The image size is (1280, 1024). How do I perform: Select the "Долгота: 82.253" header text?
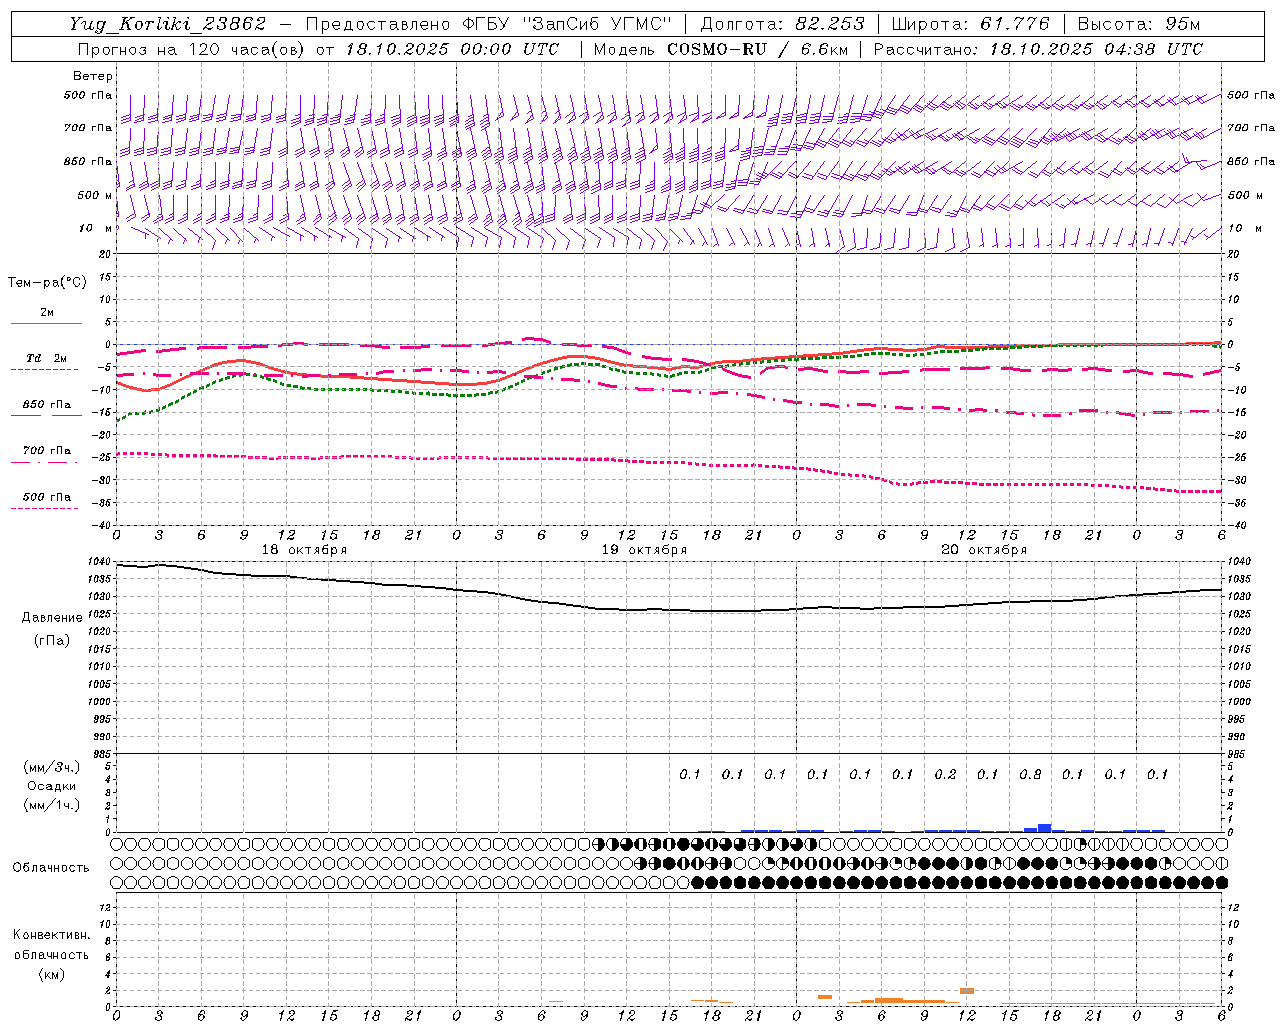[783, 24]
